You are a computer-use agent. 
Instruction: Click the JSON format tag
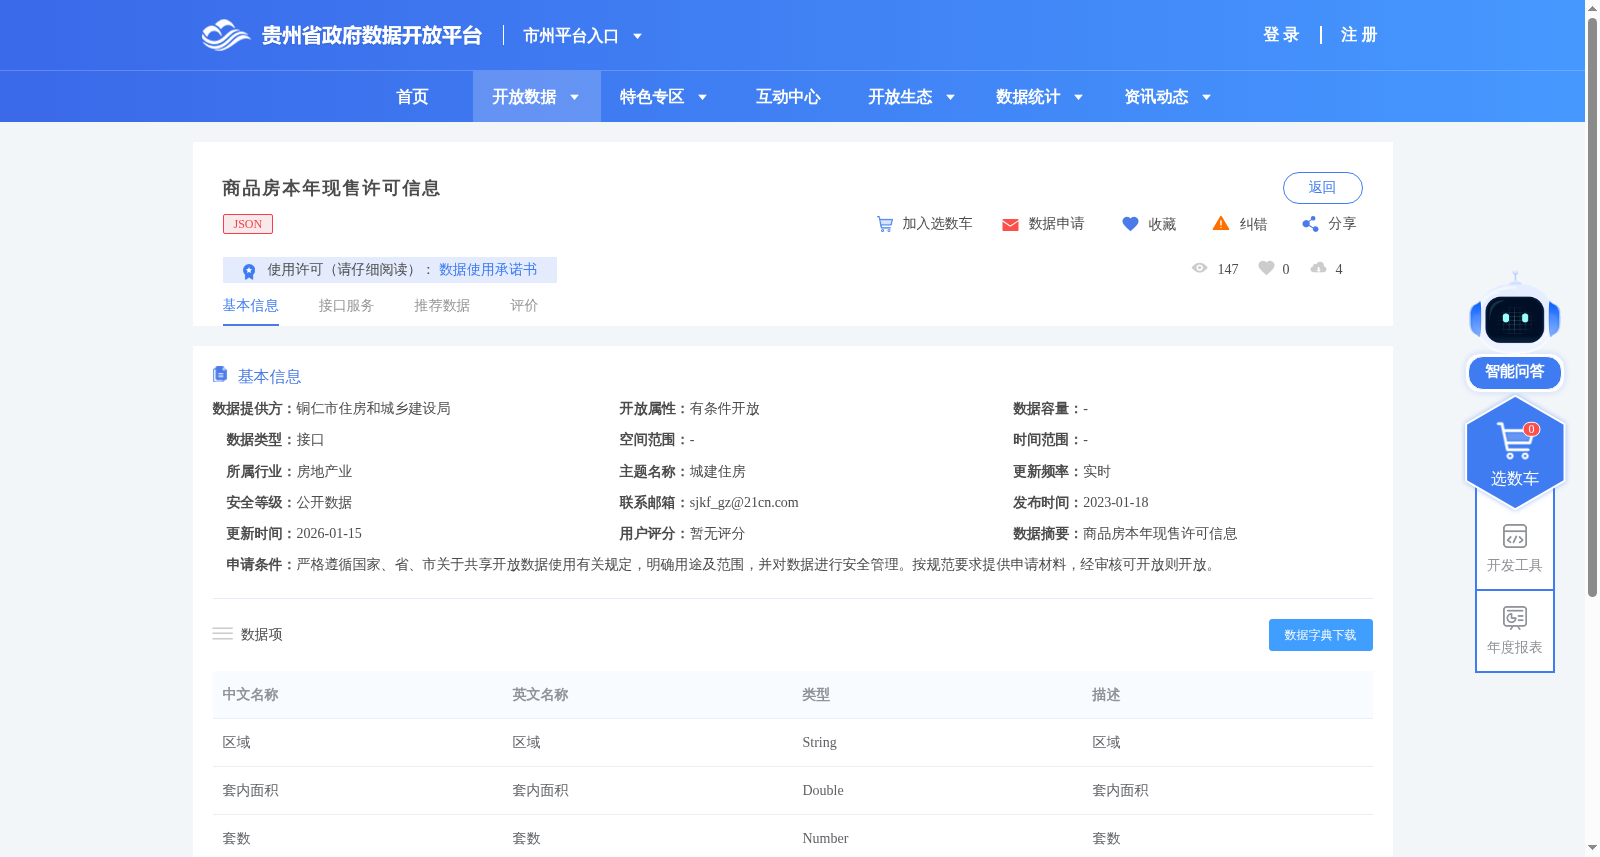(x=248, y=224)
